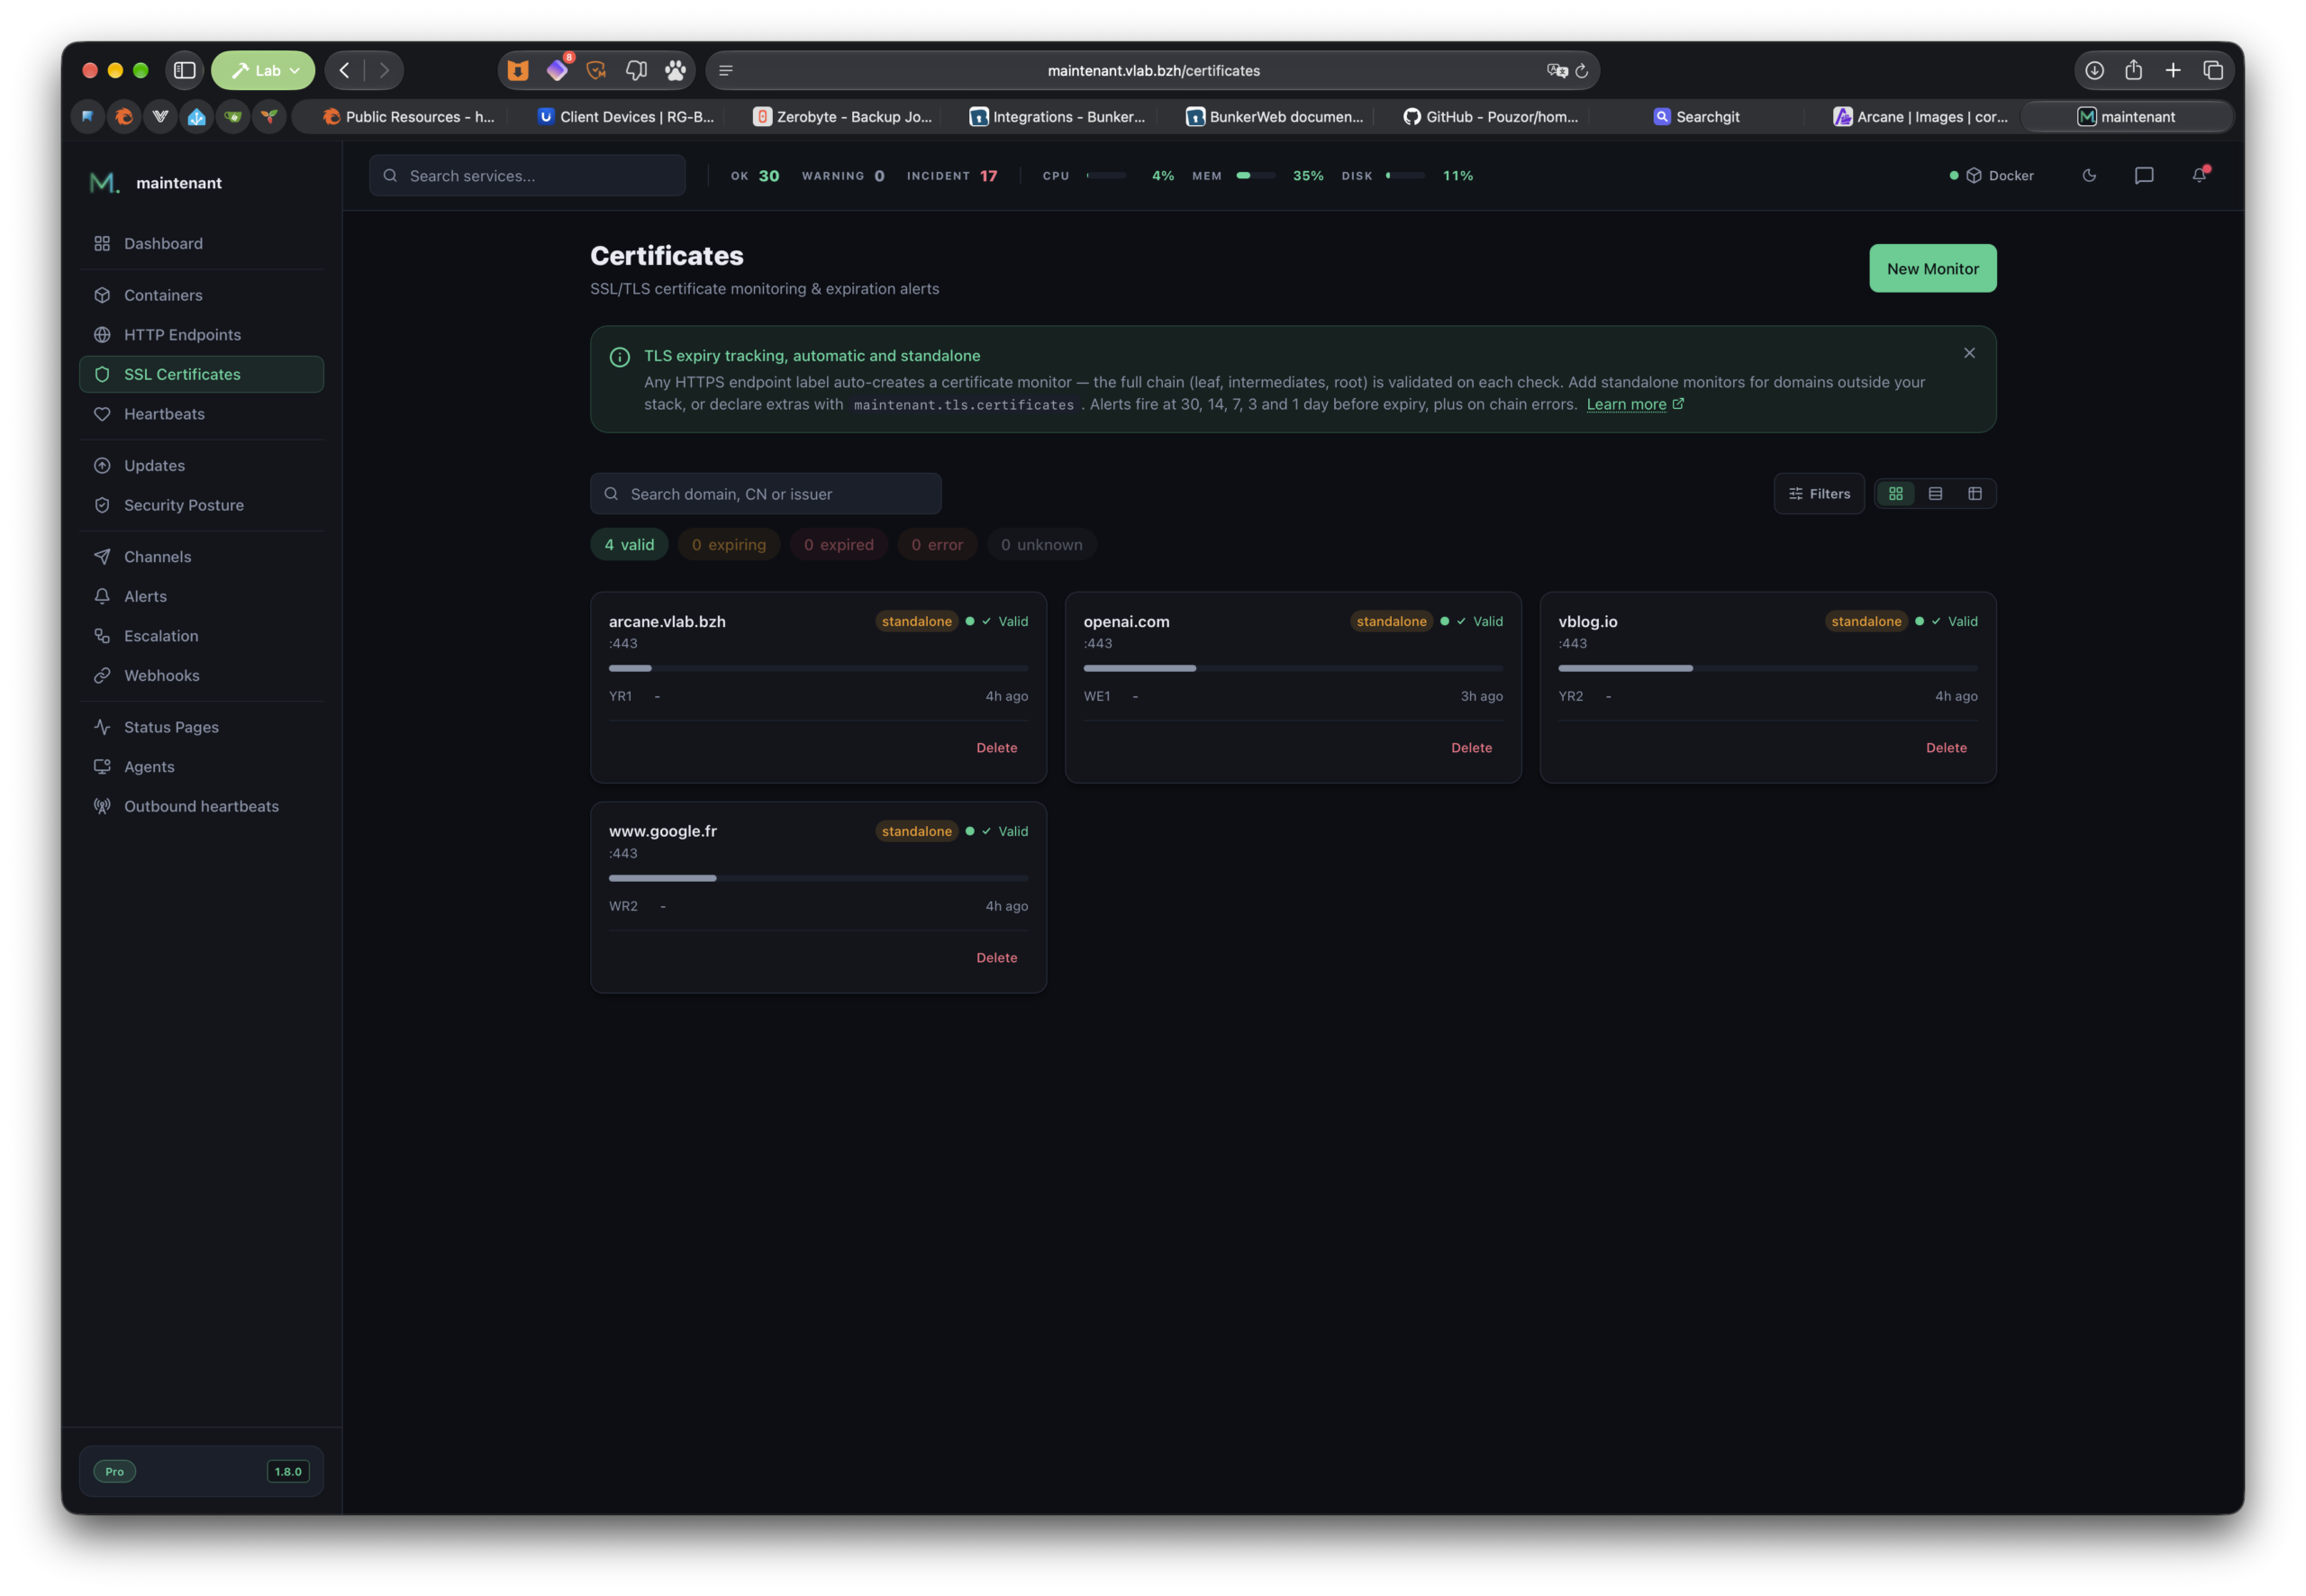Open the Dashboard page

click(x=201, y=243)
